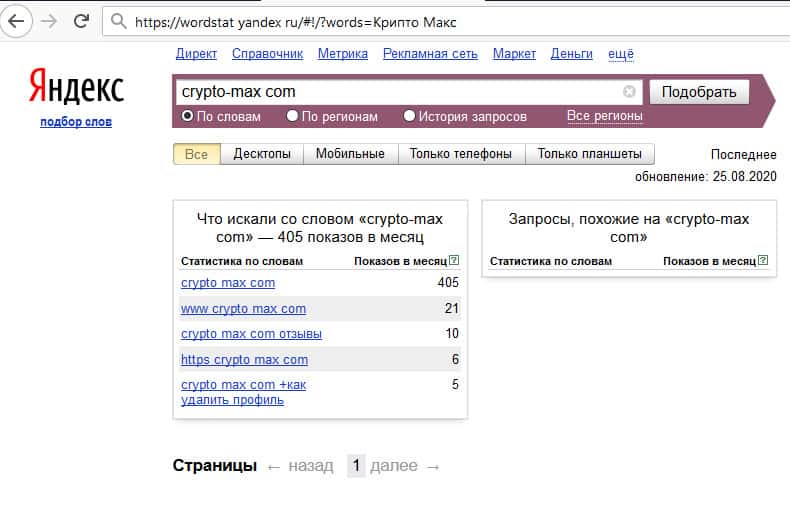The image size is (790, 505).
Task: Click the browser back arrow
Action: (x=18, y=20)
